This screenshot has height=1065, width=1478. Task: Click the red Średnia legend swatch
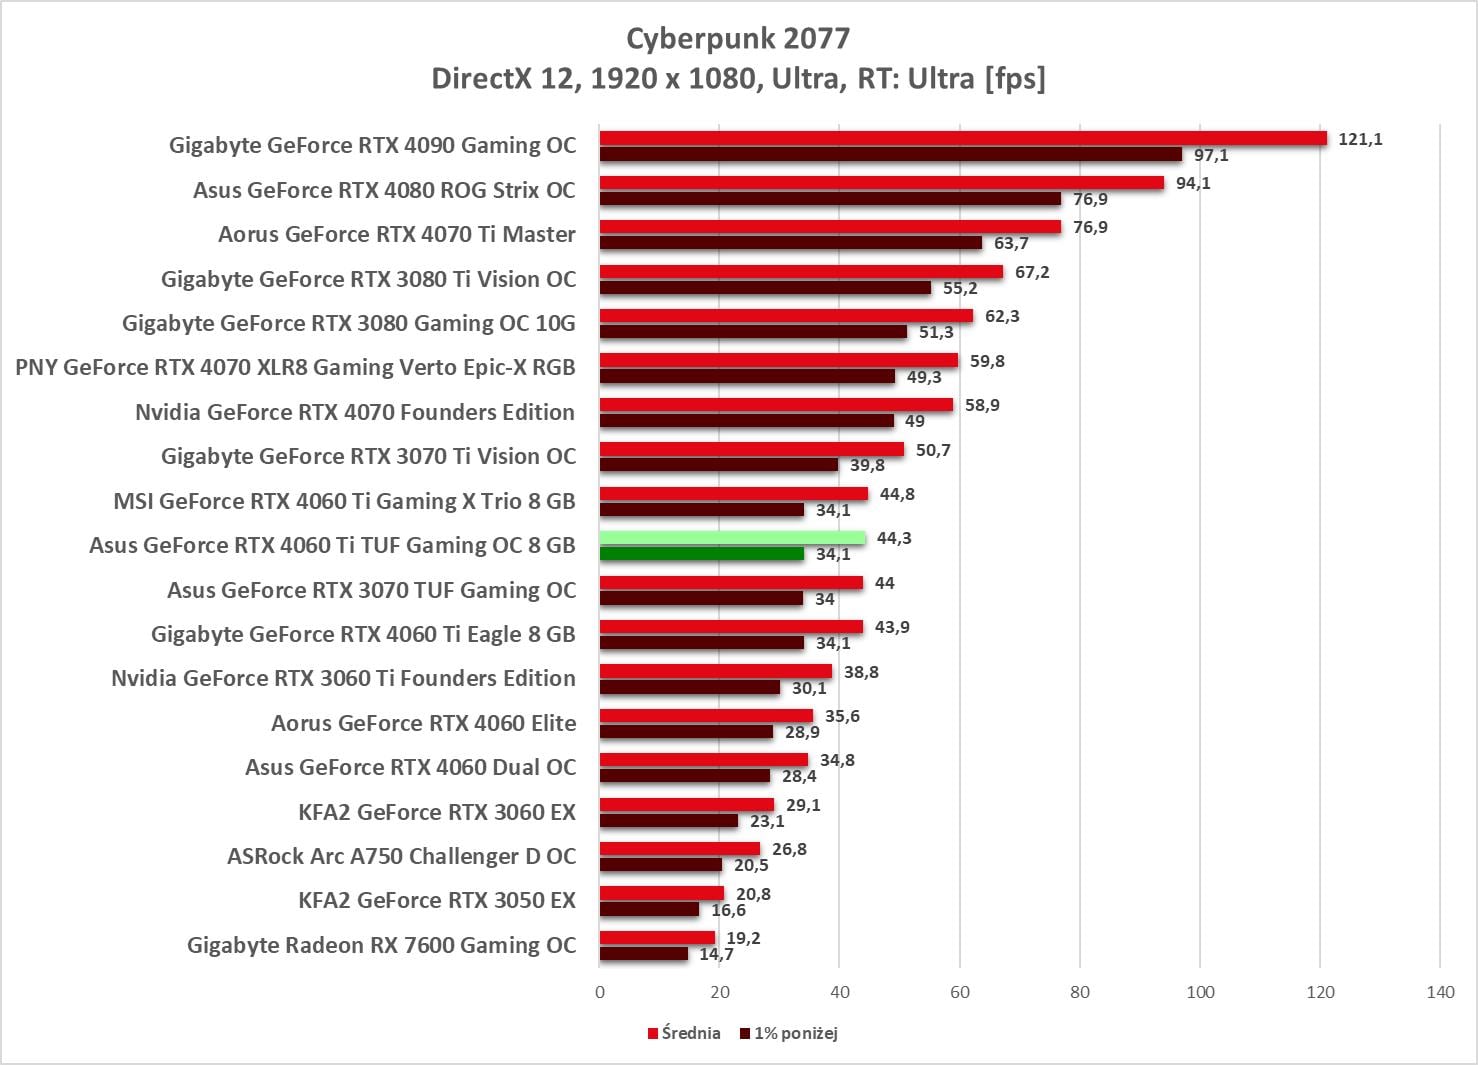[653, 1033]
